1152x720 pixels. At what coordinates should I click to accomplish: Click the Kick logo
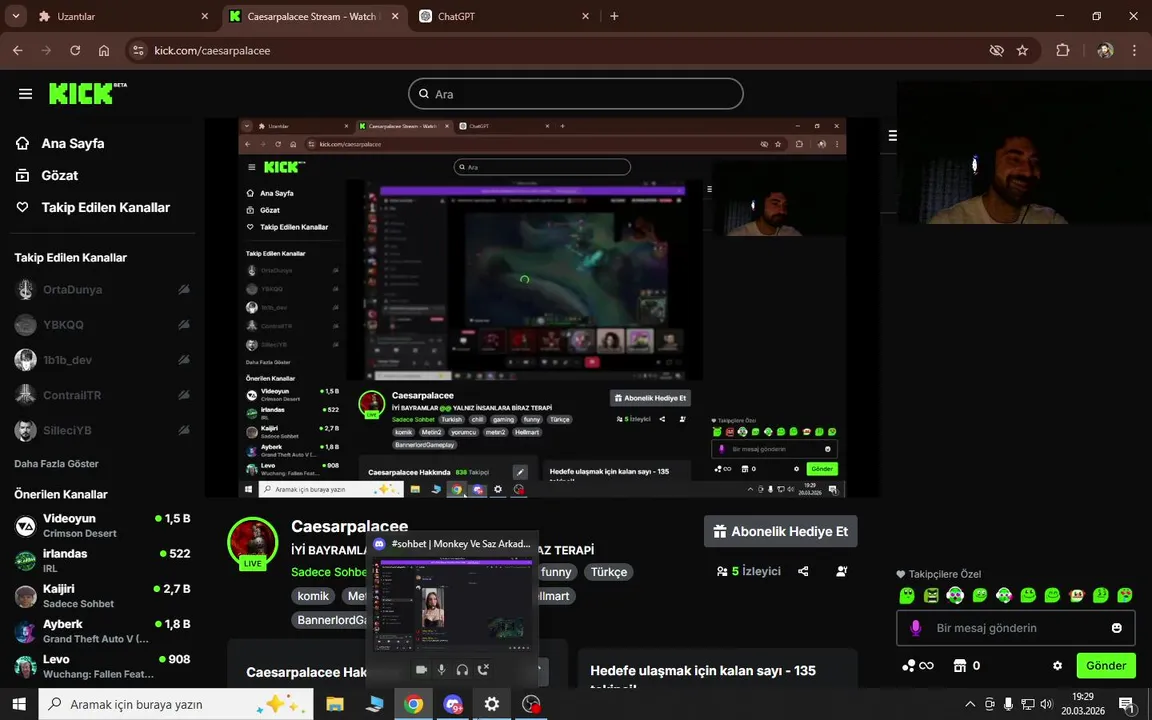[87, 93]
